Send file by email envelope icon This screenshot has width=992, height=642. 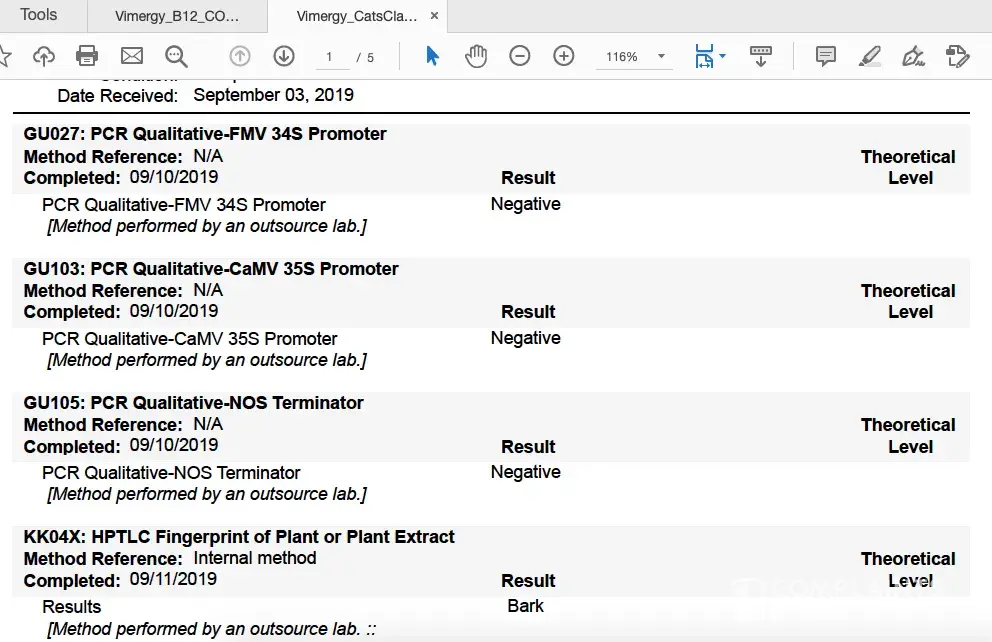(x=131, y=56)
